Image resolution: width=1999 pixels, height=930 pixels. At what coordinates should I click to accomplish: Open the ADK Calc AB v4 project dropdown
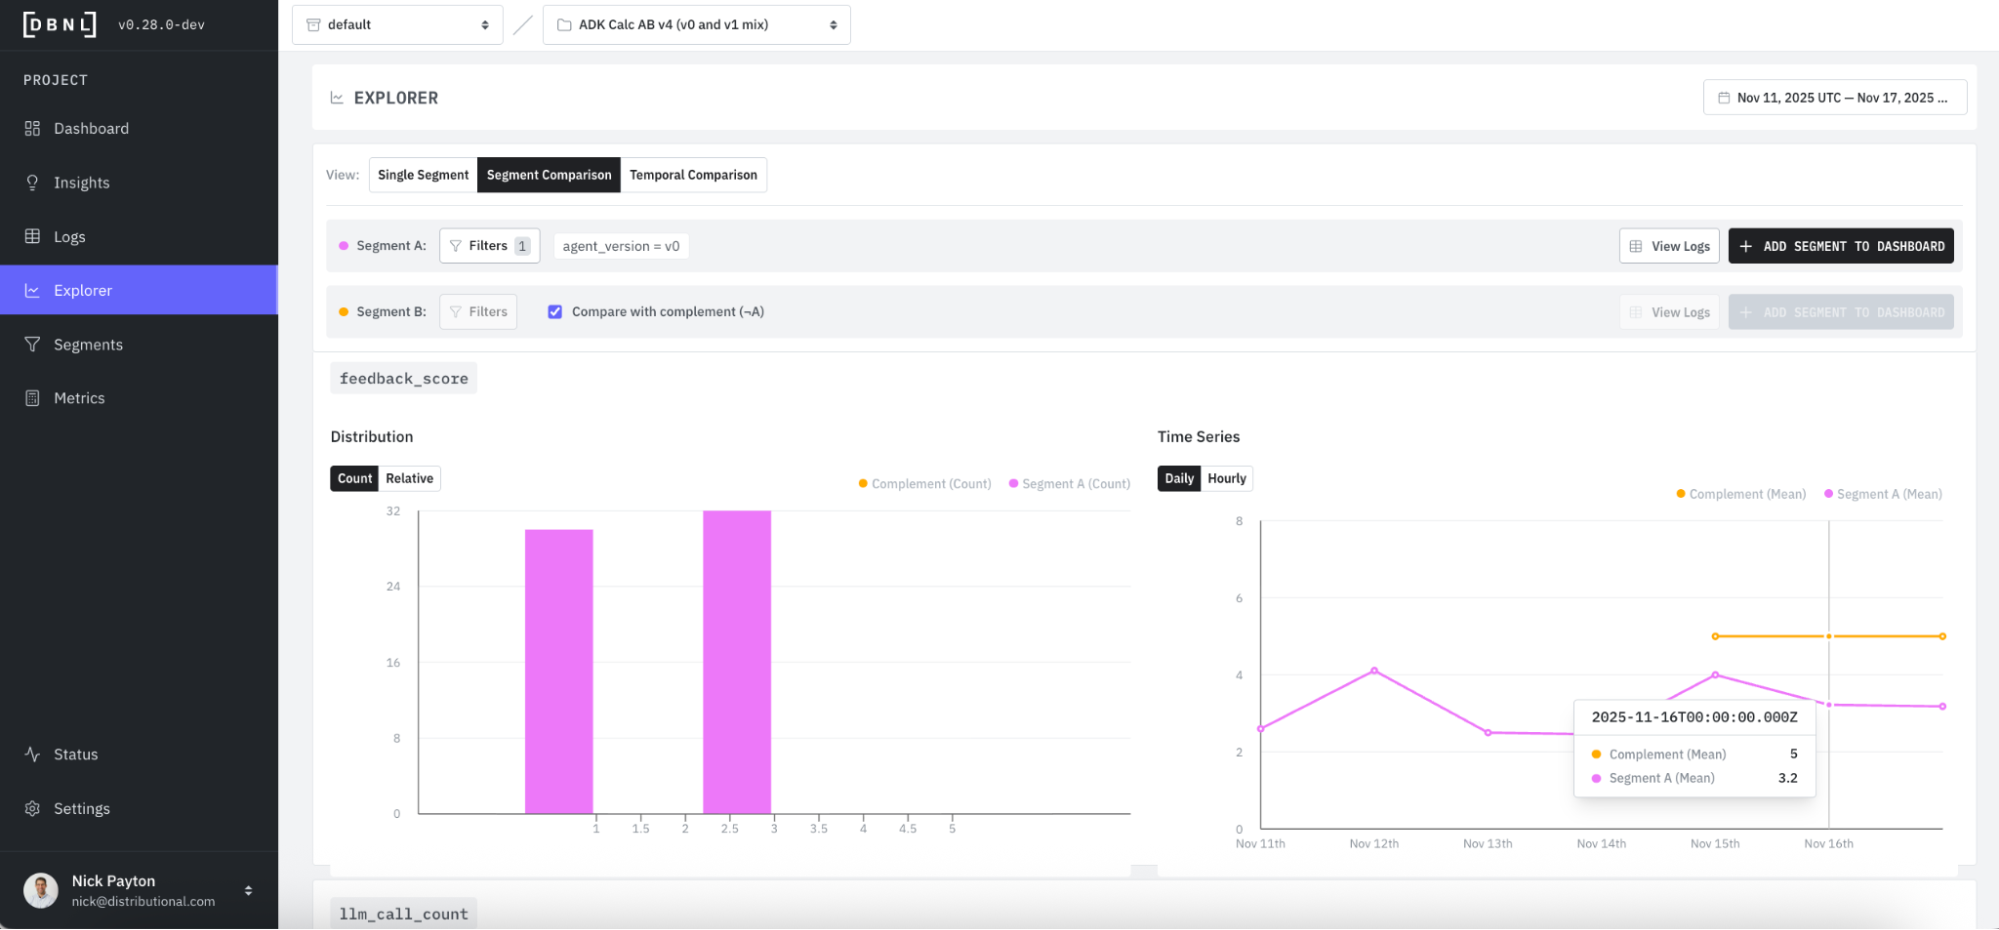click(696, 25)
